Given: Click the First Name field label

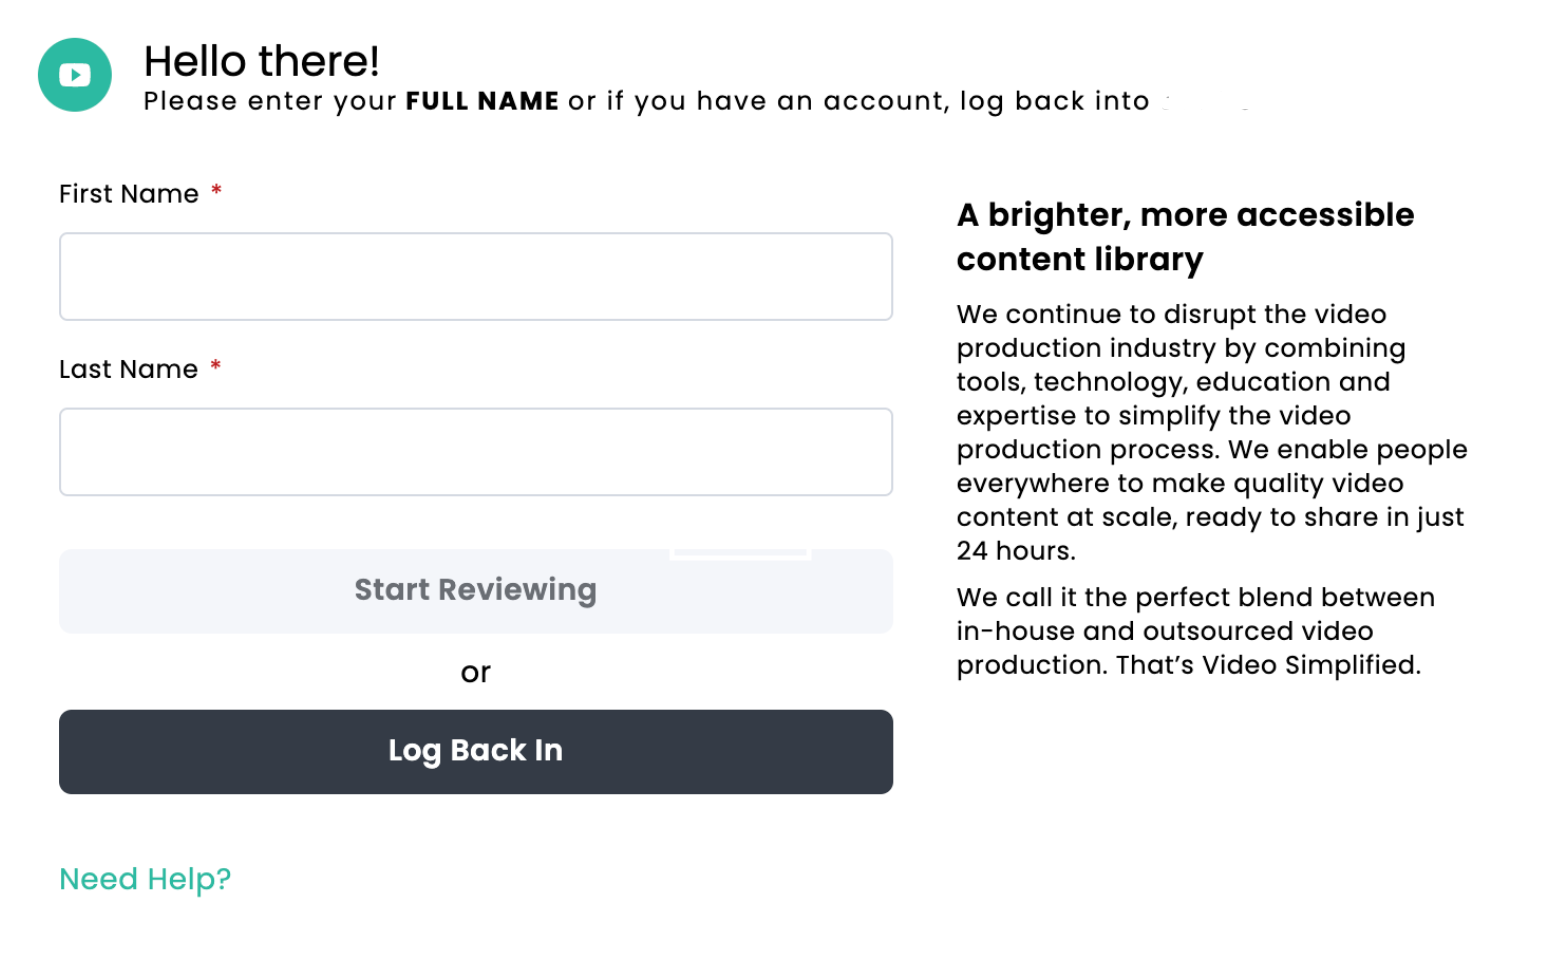Looking at the screenshot, I should pos(129,194).
